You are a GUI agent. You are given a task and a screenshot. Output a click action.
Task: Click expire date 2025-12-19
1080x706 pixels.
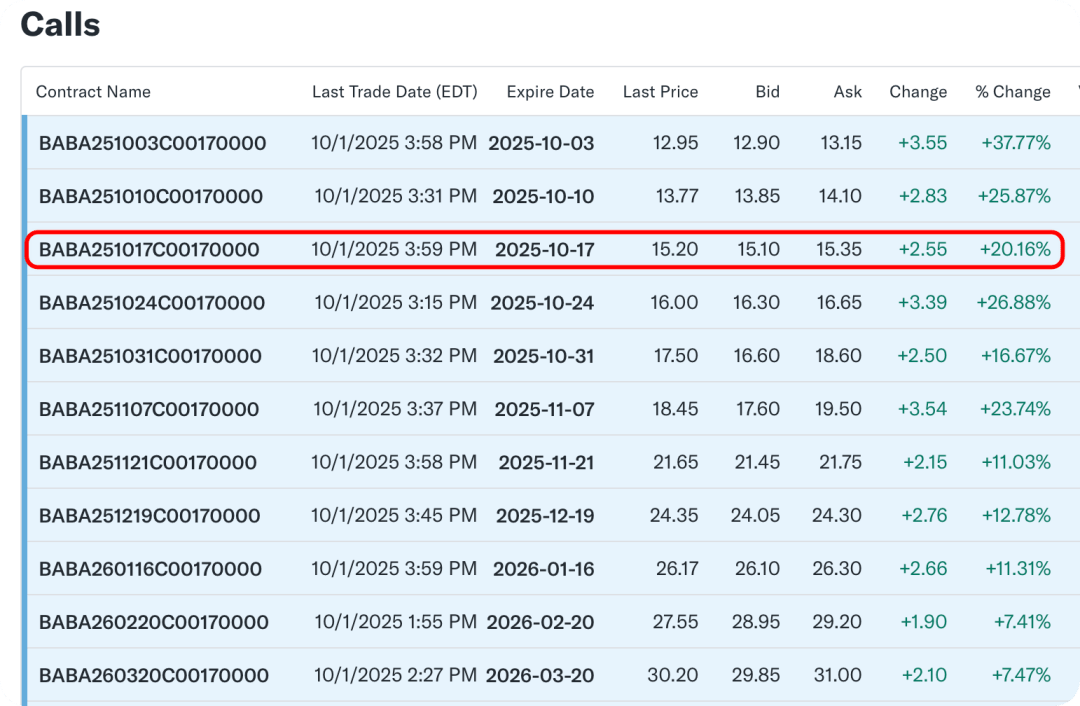click(545, 515)
